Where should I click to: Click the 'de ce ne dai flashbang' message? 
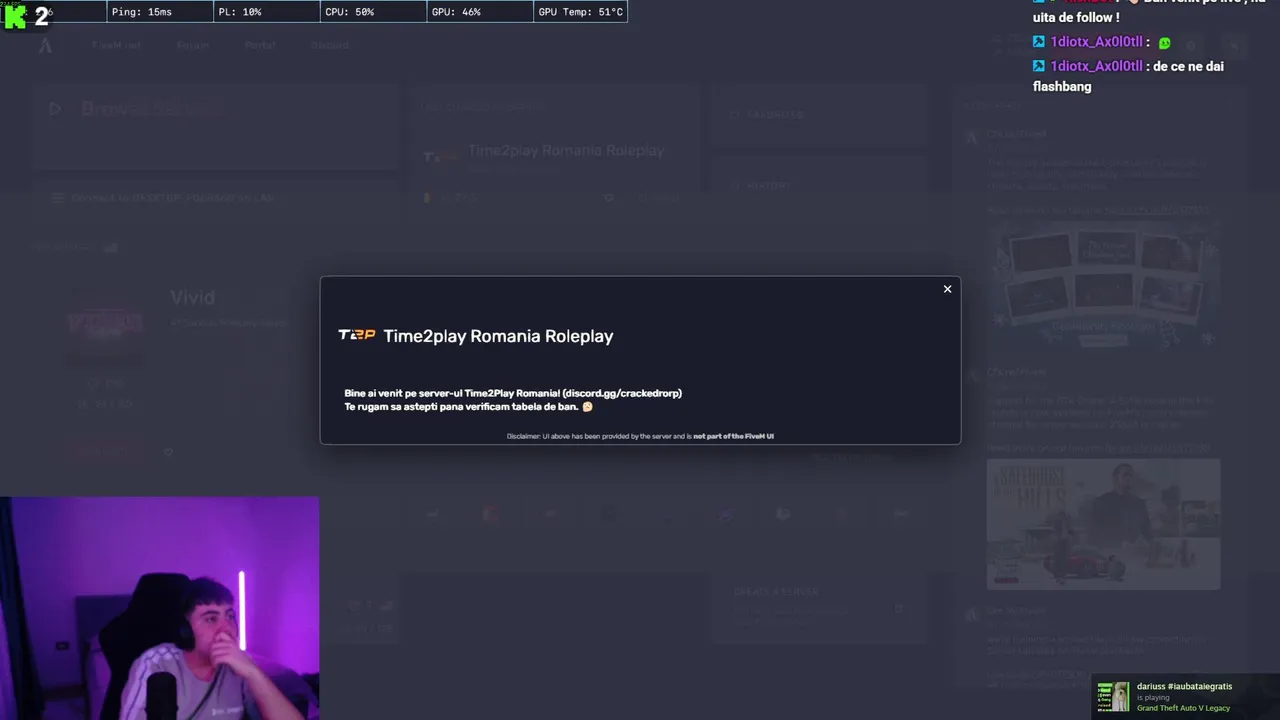1128,76
